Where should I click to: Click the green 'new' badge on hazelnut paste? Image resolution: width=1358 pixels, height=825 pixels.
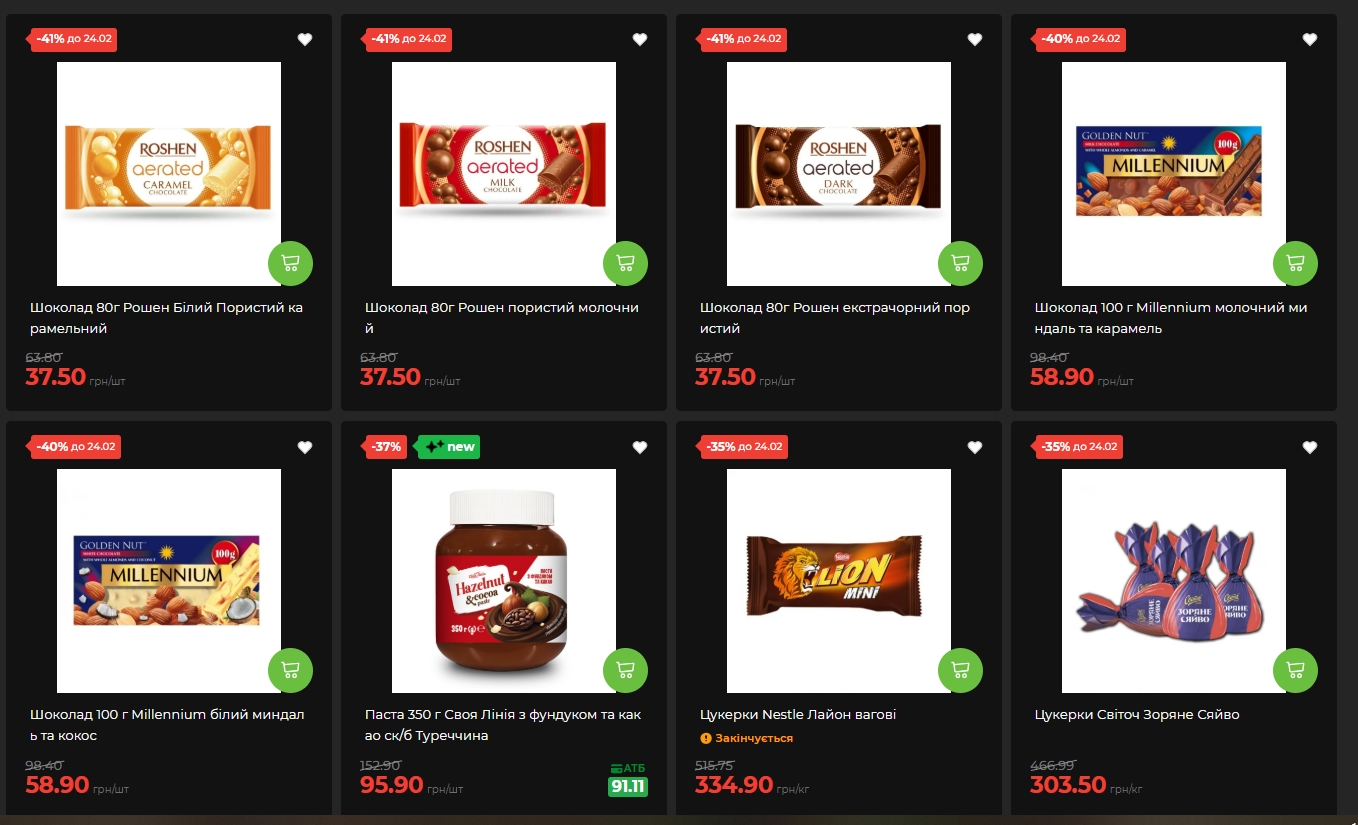[449, 447]
